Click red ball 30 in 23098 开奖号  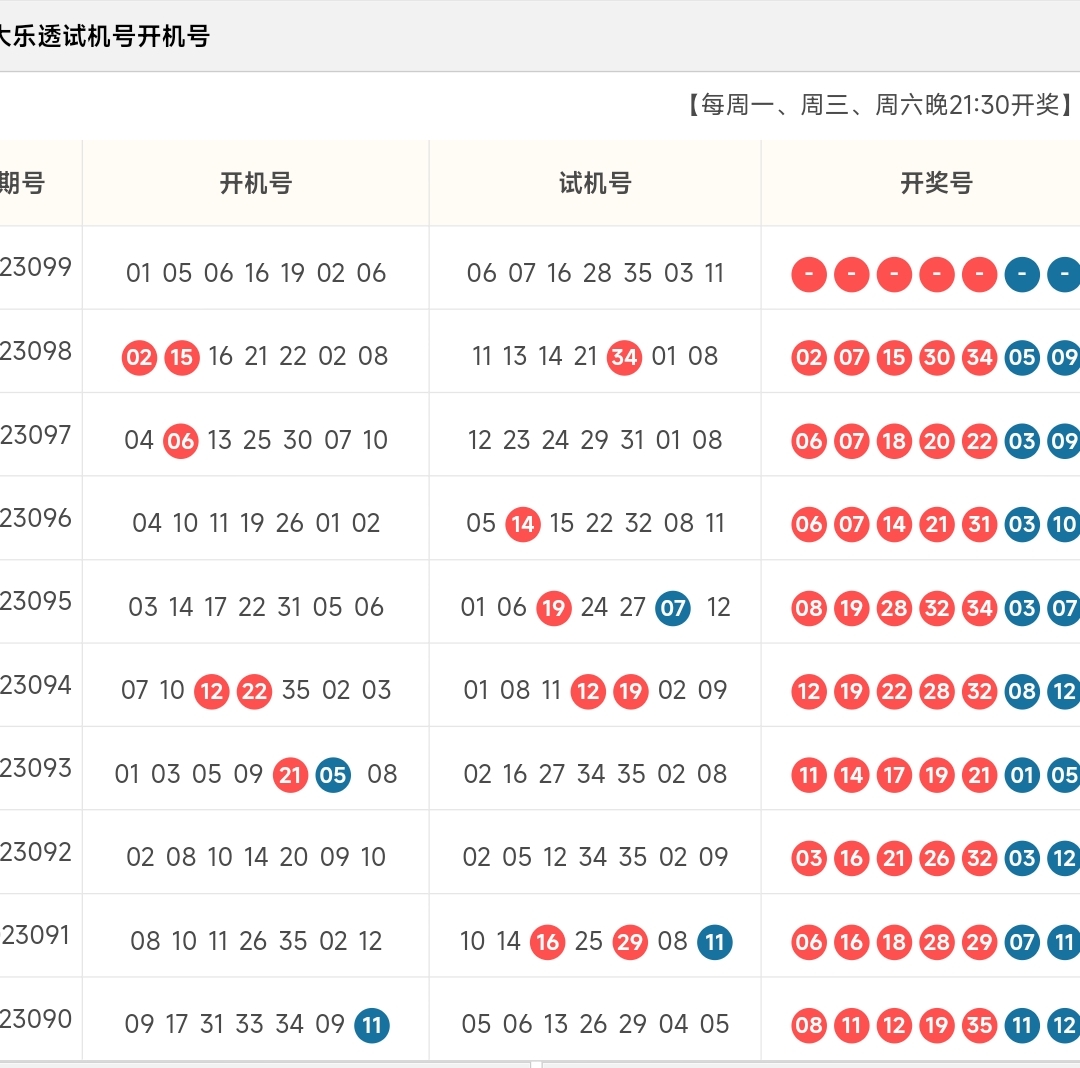tap(937, 357)
